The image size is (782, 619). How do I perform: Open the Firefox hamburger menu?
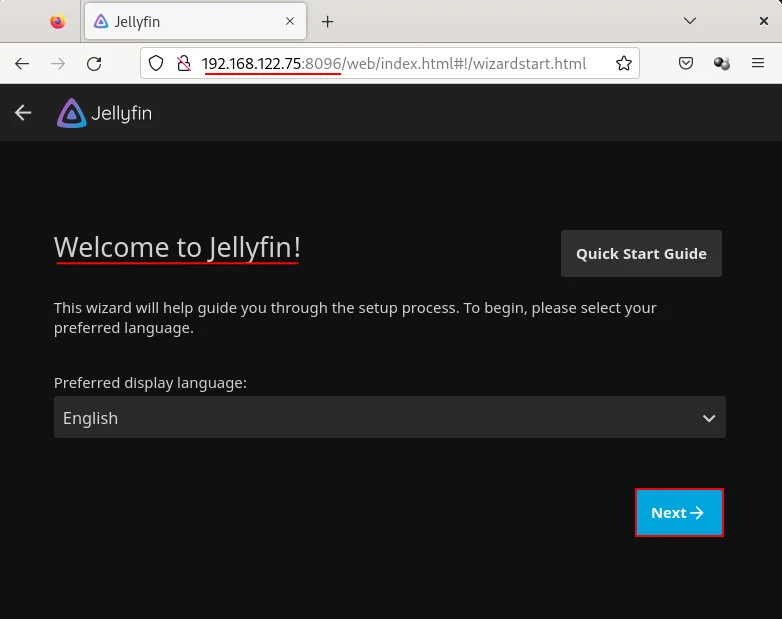758,63
